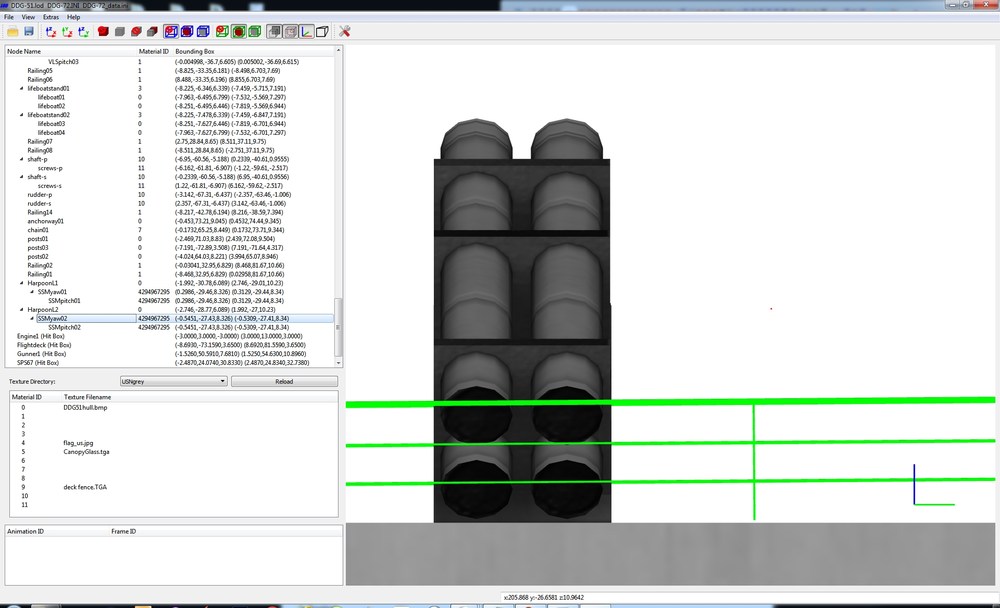Viewport: 1000px width, 608px height.
Task: Collapse the HarpoonL1 tree node
Action: (x=22, y=283)
